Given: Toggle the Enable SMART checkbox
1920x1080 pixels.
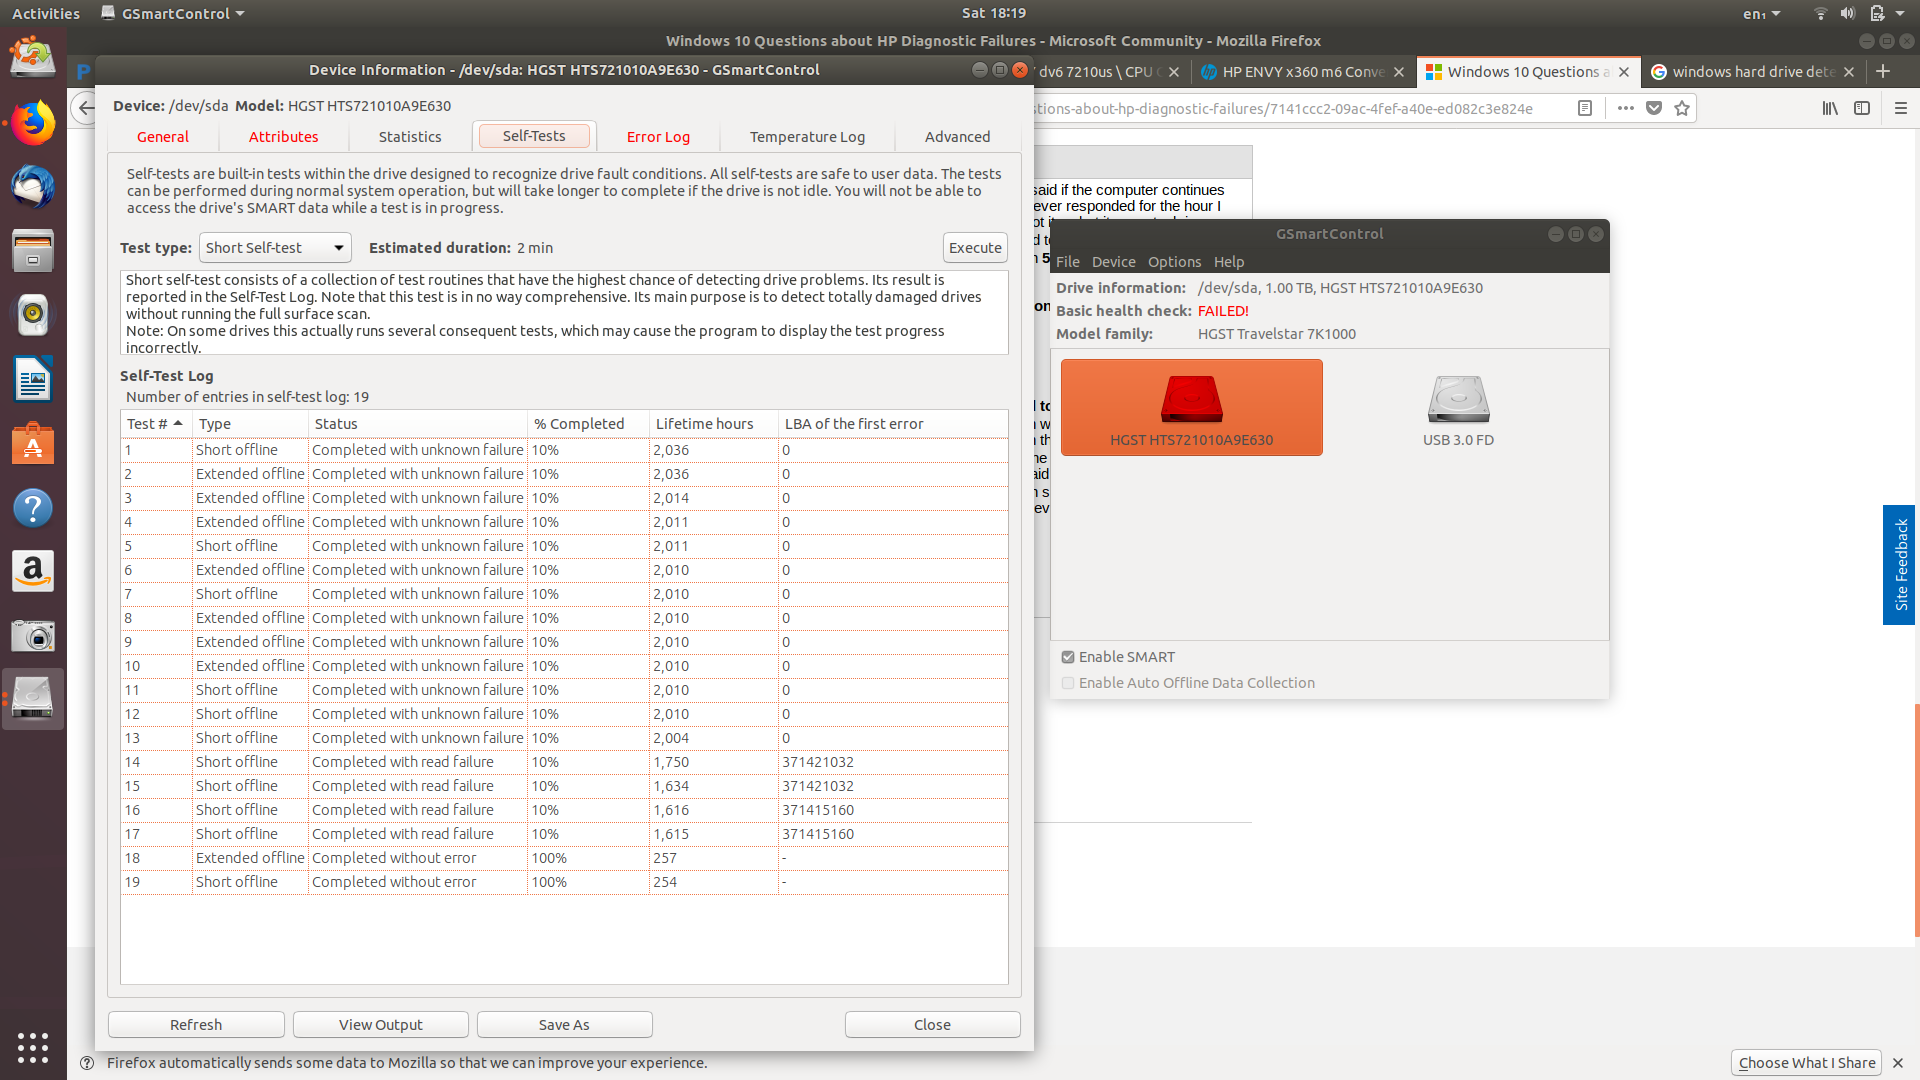Looking at the screenshot, I should (x=1068, y=657).
